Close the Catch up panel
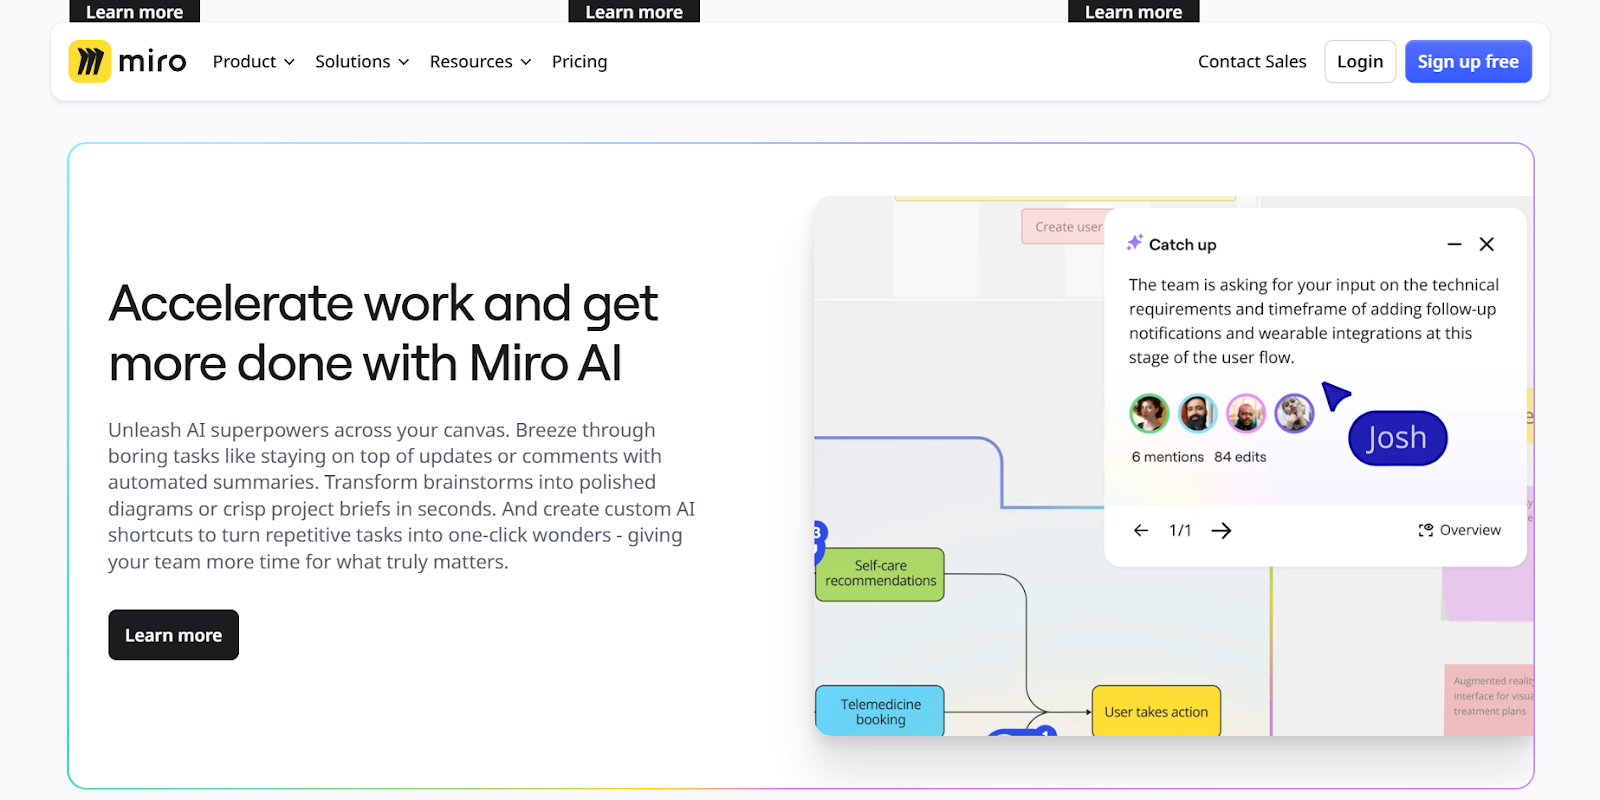Viewport: 1600px width, 800px height. (x=1487, y=244)
